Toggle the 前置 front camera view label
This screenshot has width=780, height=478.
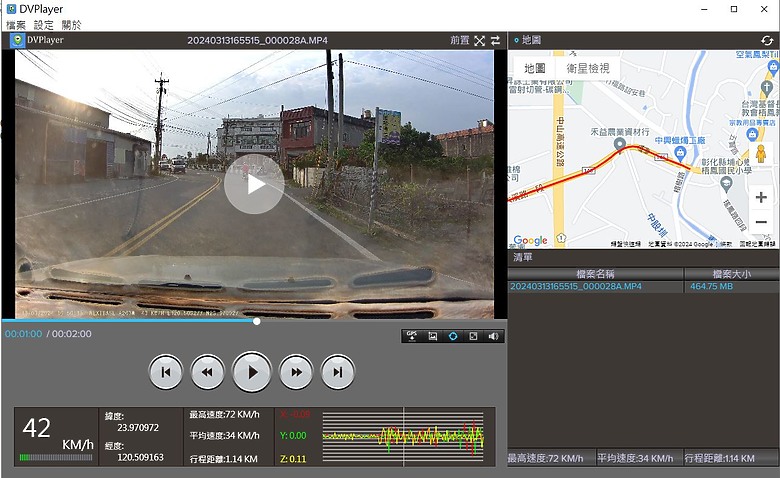point(460,40)
